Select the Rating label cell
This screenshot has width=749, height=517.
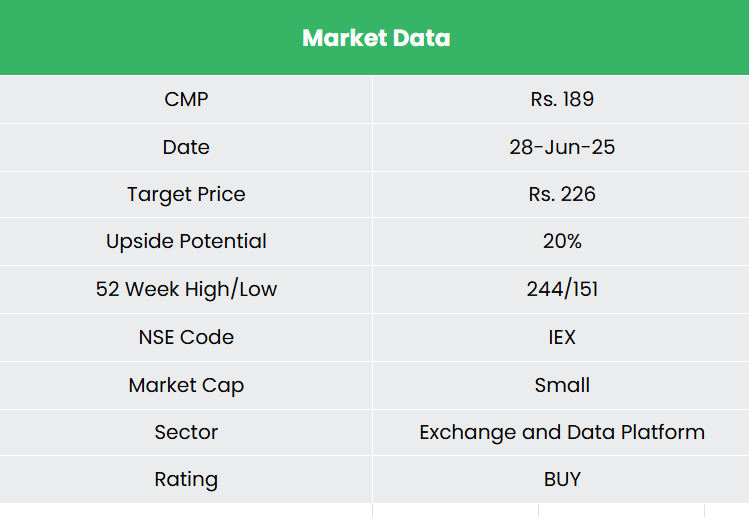point(186,479)
